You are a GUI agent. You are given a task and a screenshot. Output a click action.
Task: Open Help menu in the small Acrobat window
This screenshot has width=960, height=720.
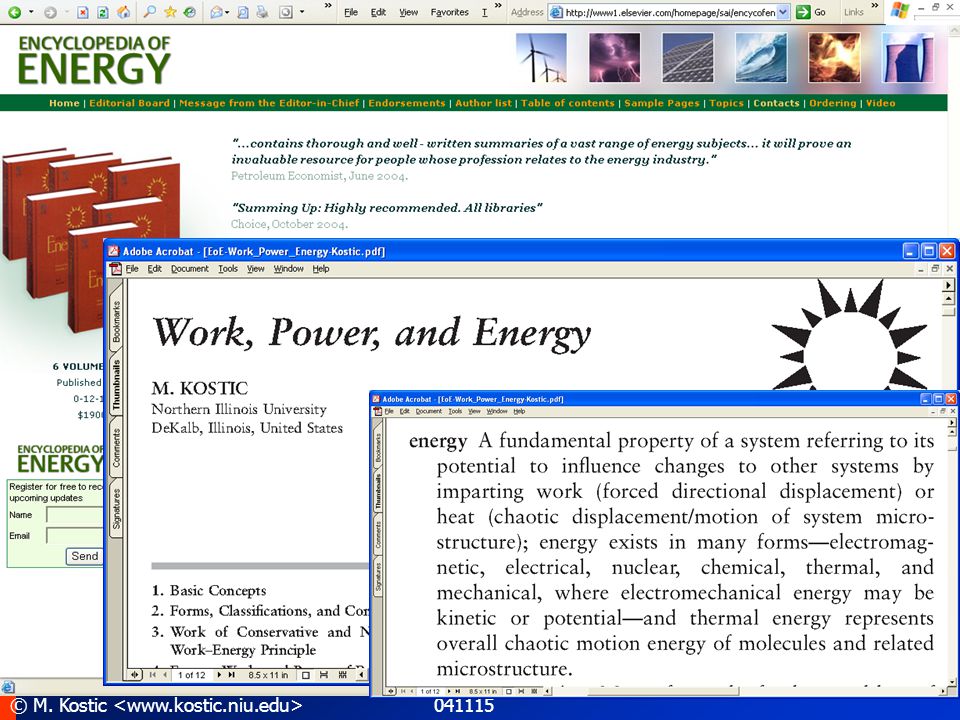point(519,411)
